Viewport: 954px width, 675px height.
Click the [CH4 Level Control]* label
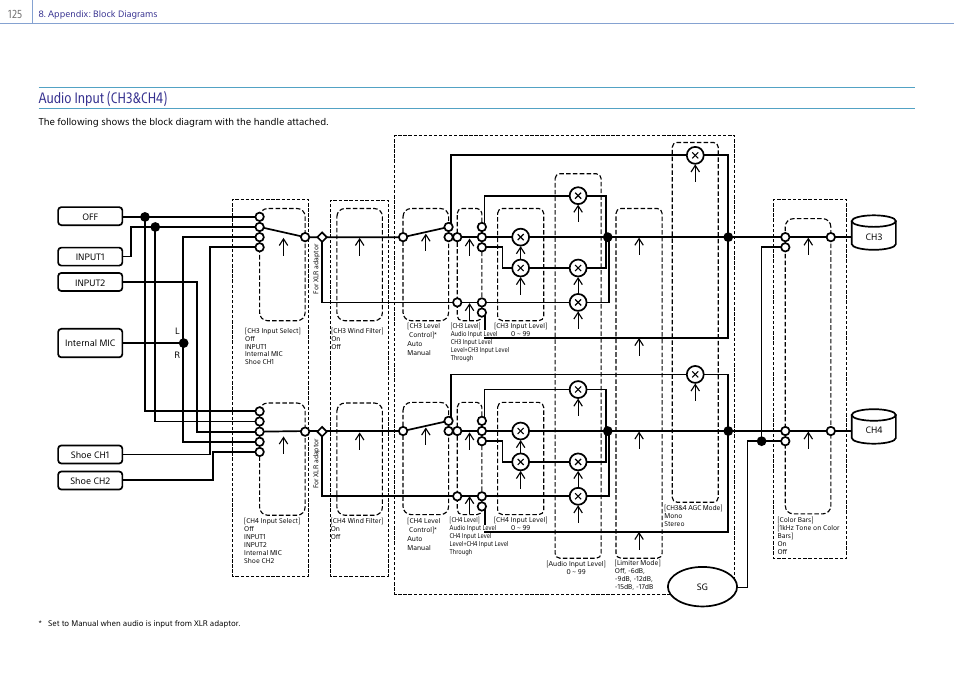[423, 525]
